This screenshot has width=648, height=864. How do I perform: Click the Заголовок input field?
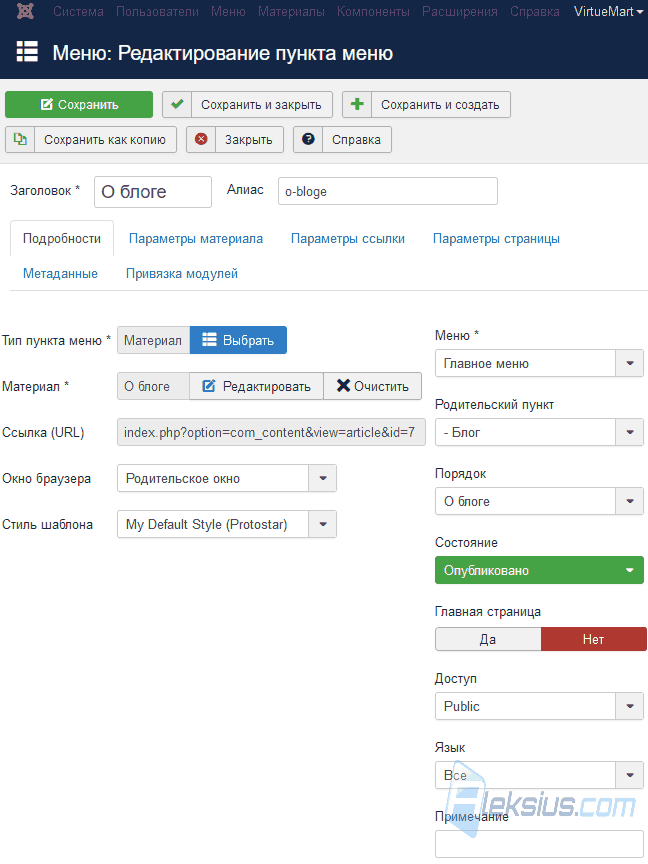pos(153,192)
